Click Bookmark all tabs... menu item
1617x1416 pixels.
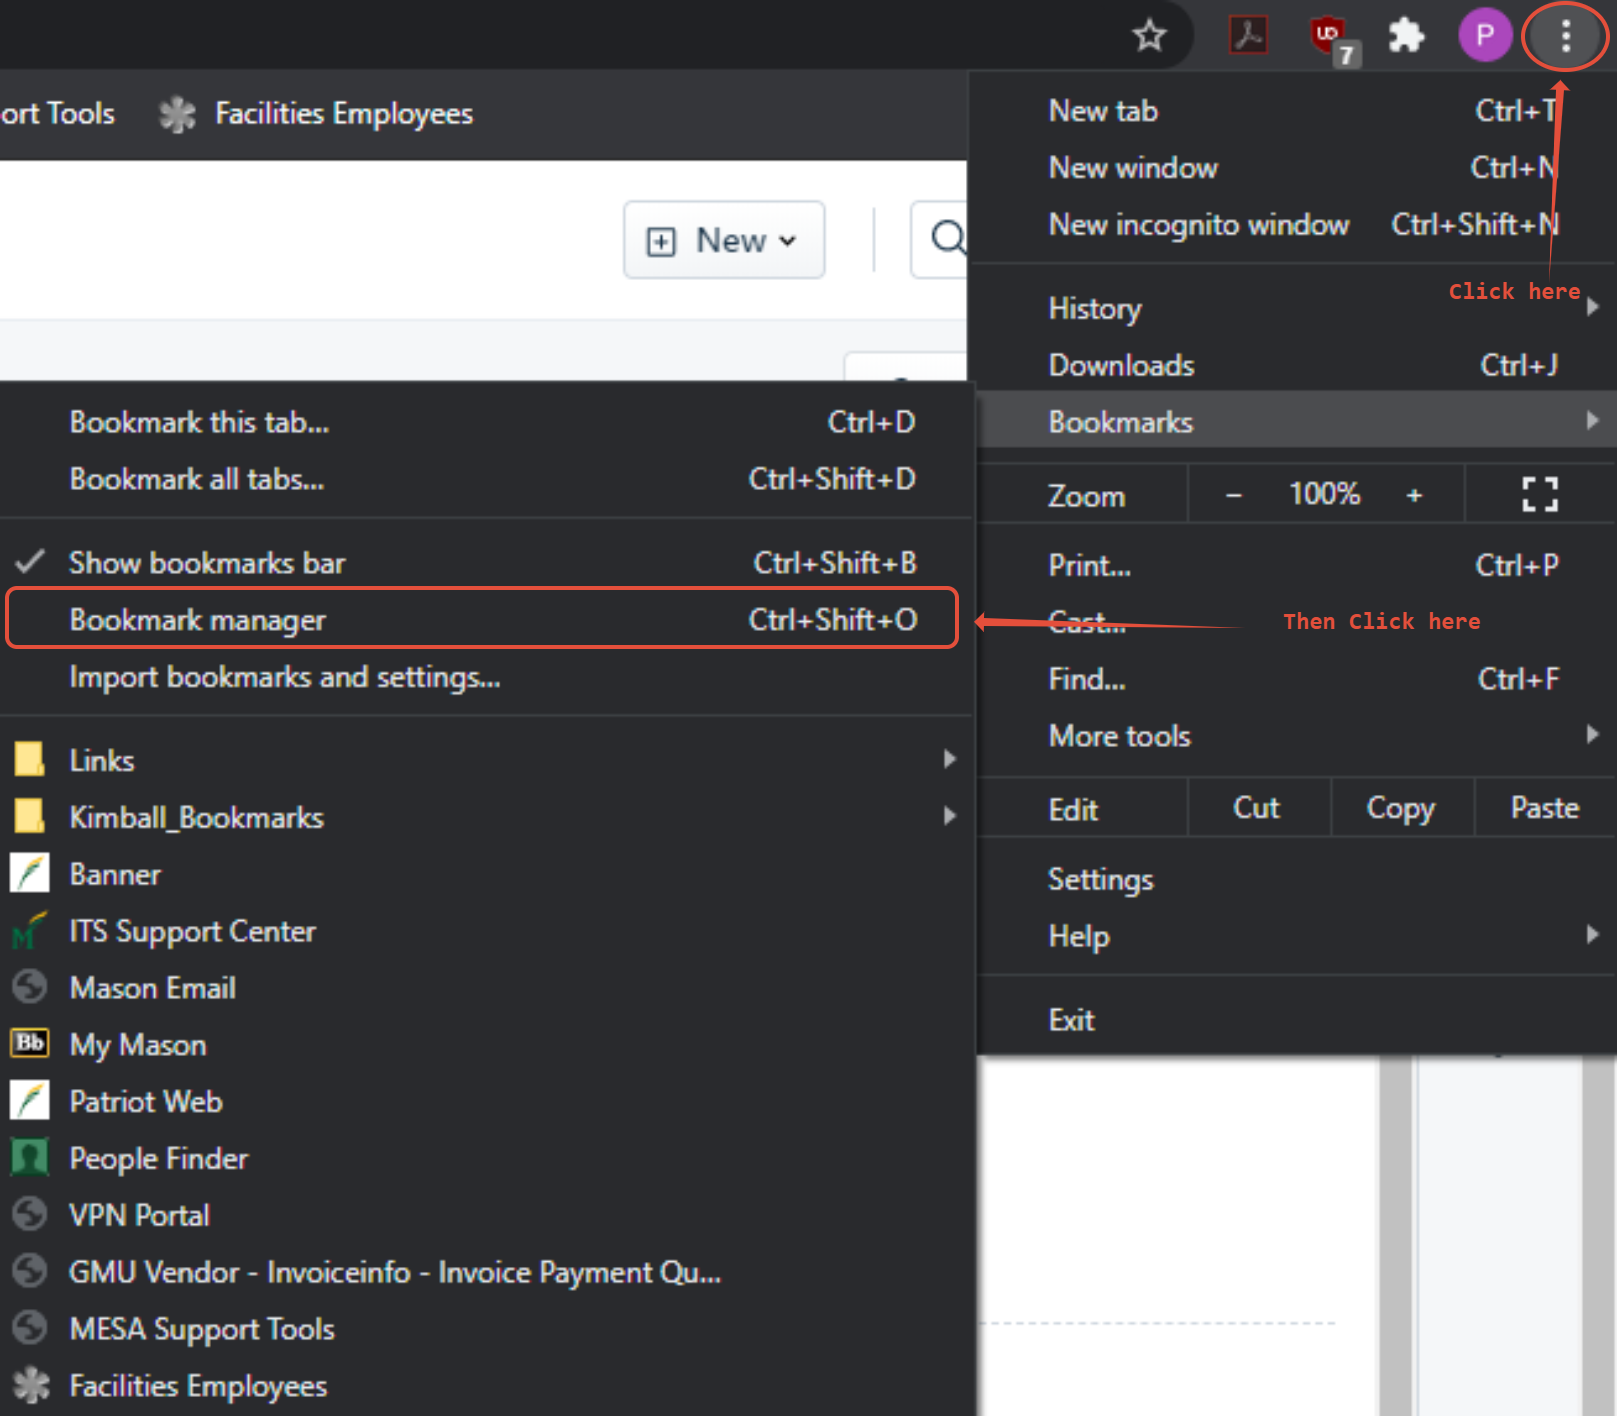click(x=485, y=479)
